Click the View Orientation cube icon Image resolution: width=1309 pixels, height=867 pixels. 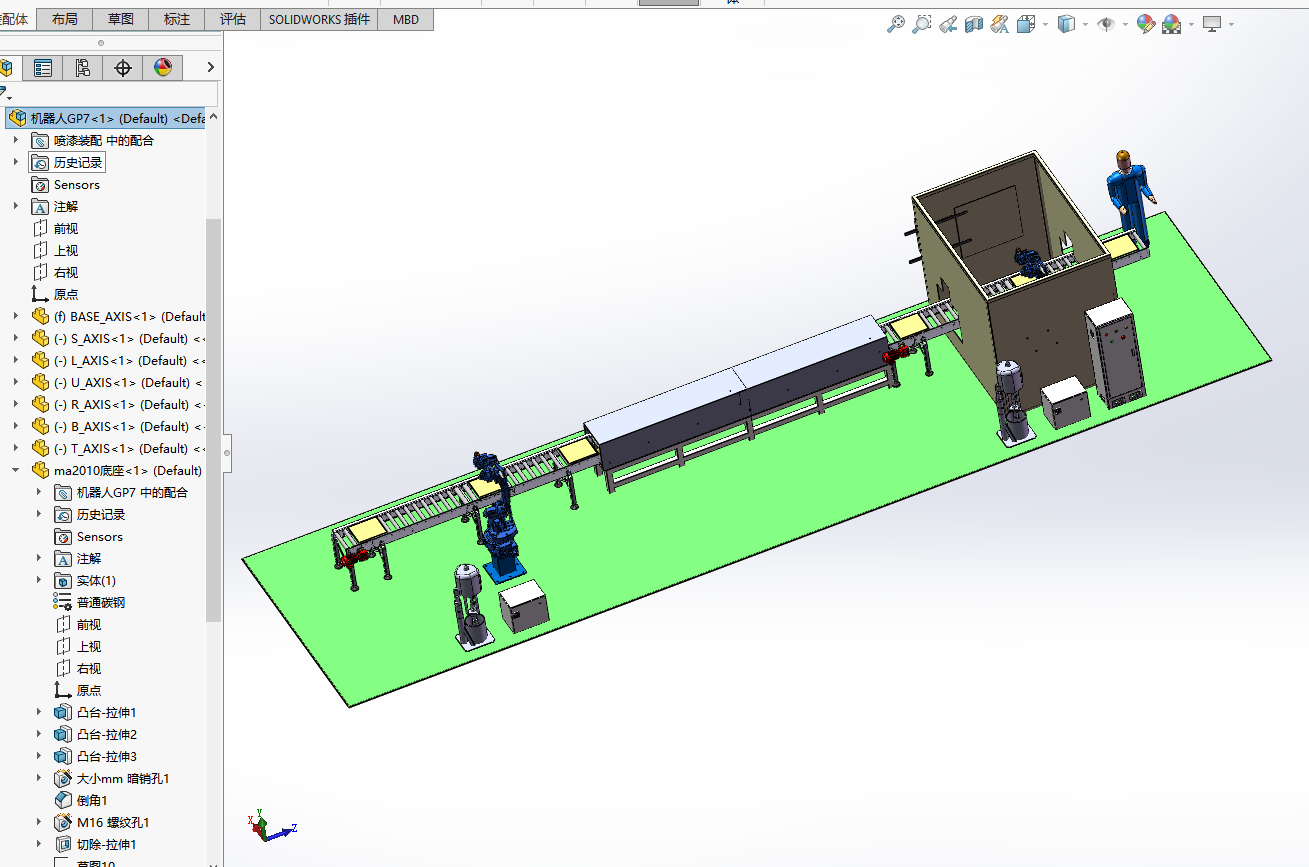click(1026, 24)
